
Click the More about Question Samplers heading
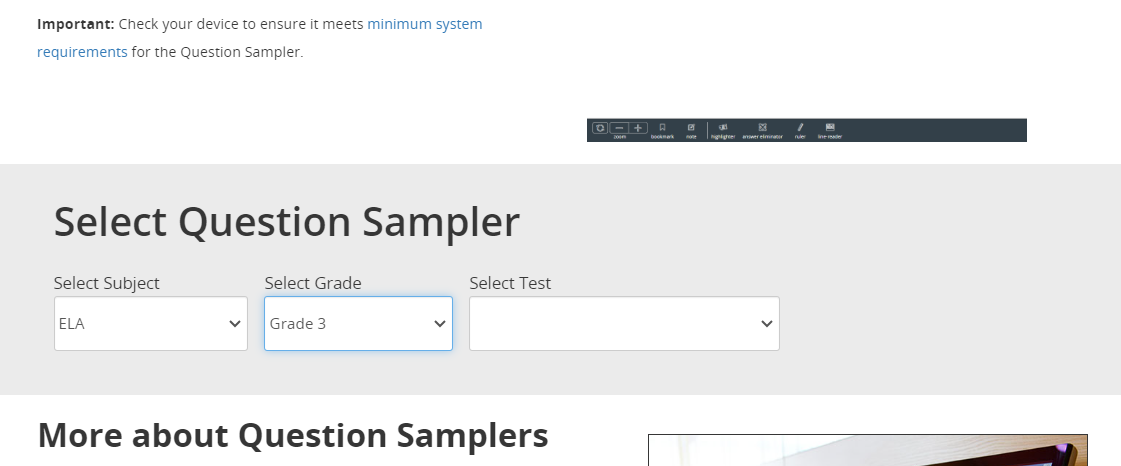[x=293, y=435]
